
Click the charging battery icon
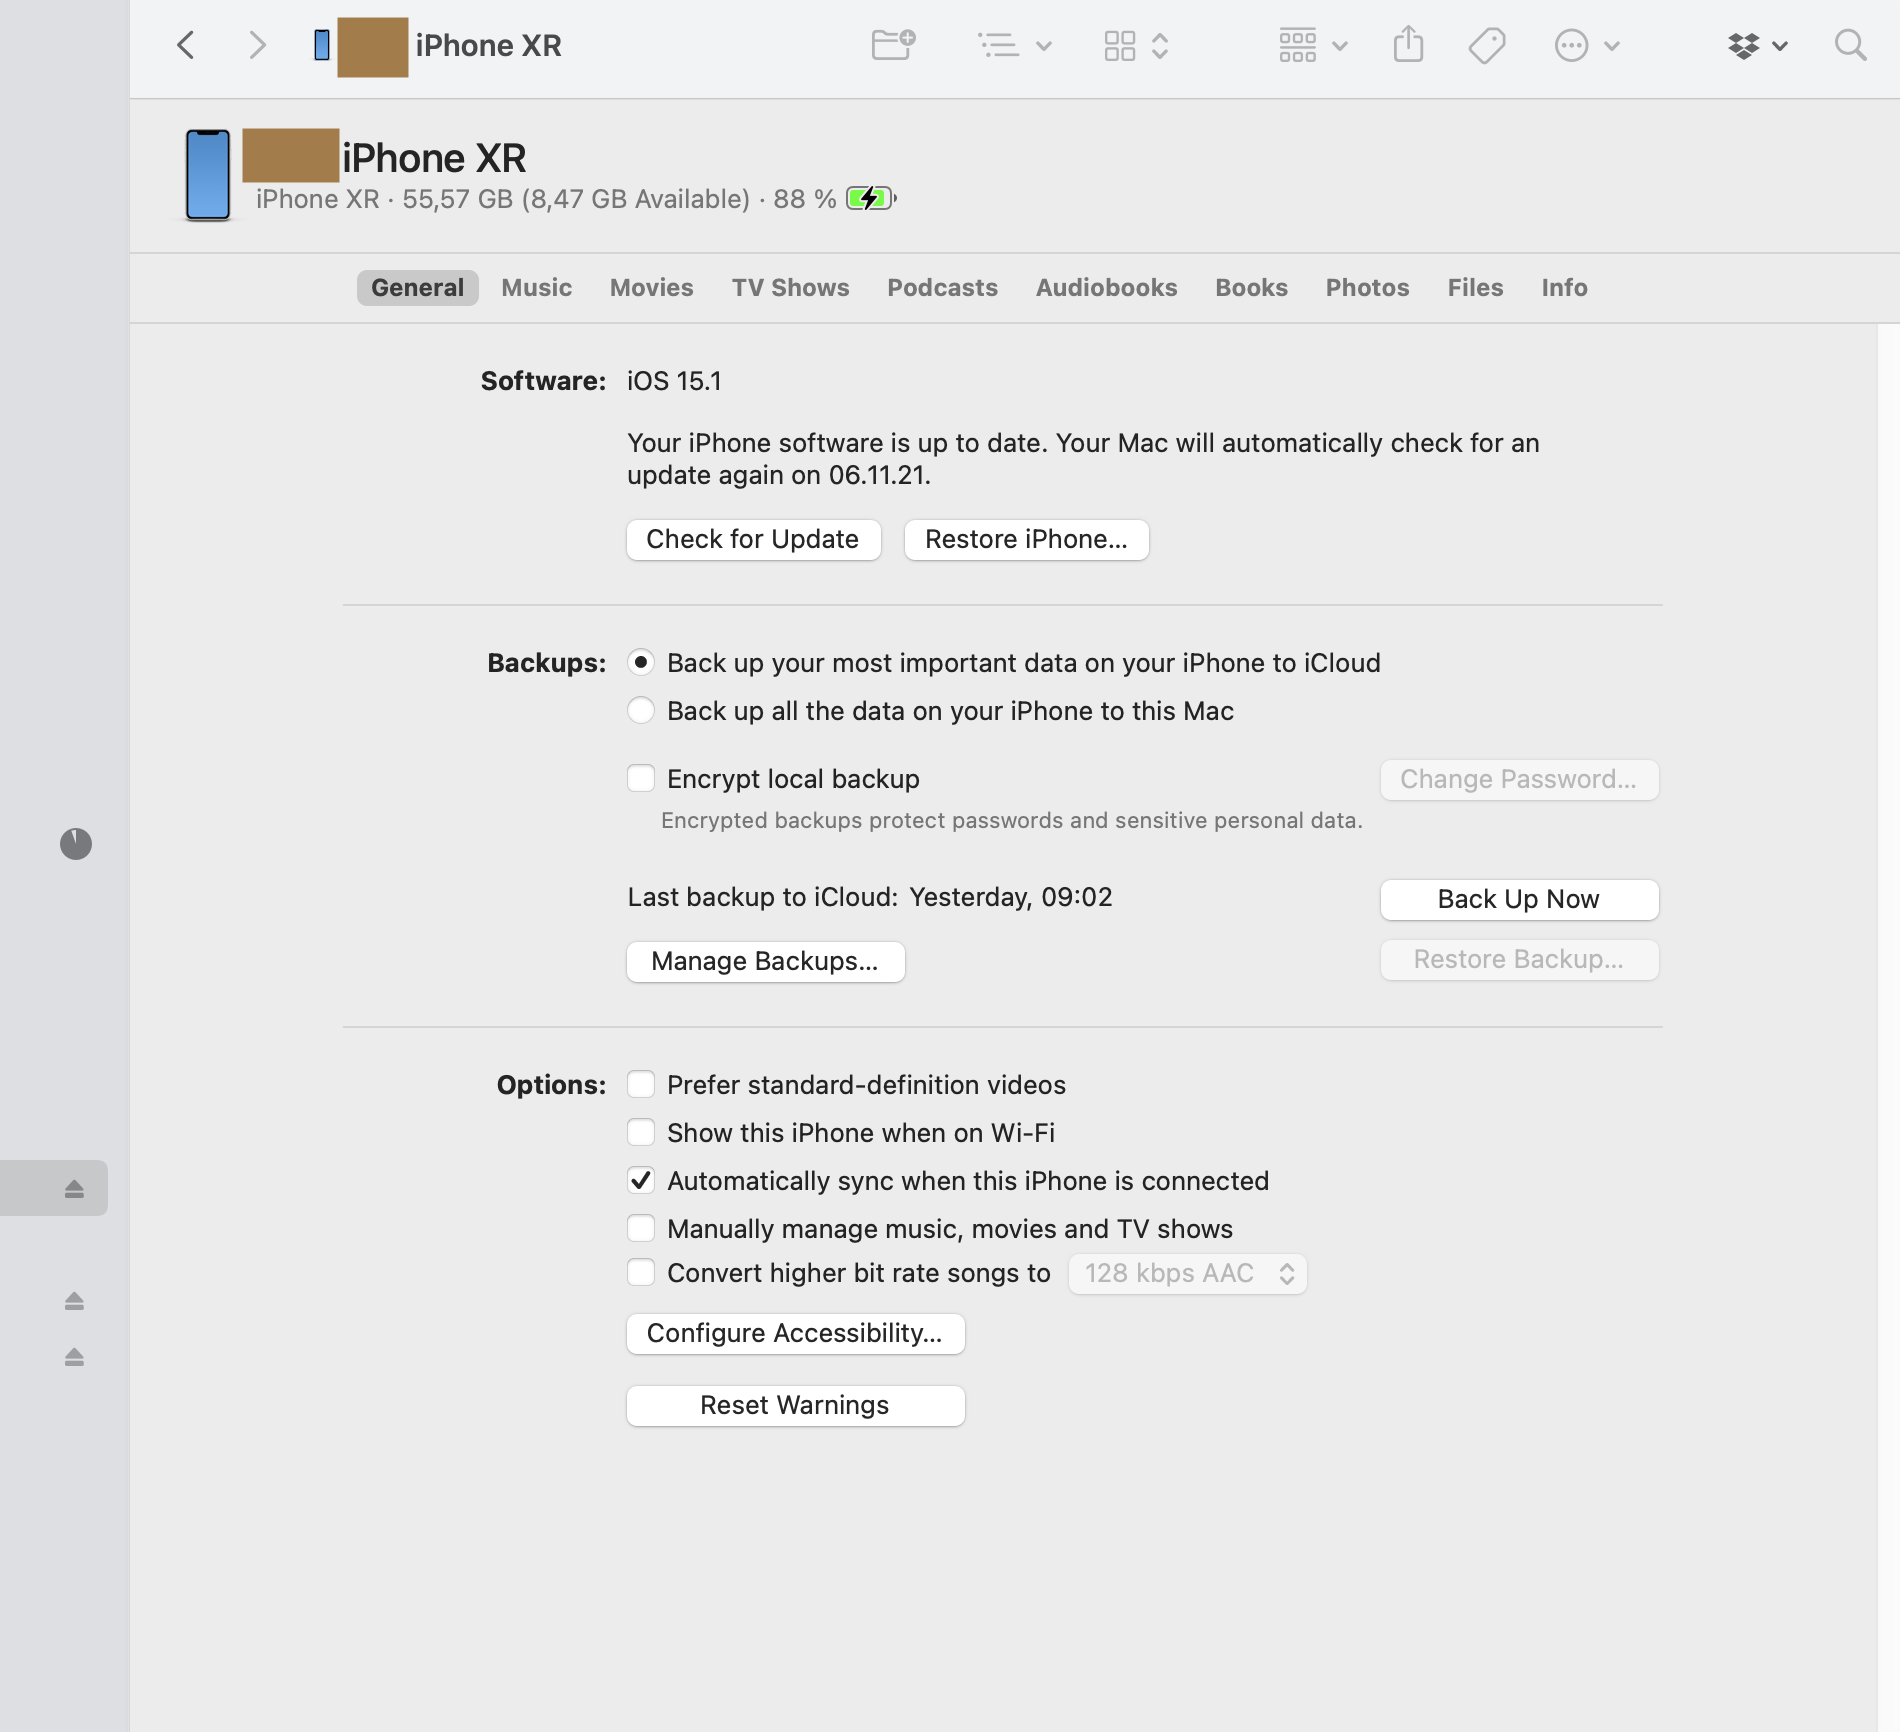pos(871,198)
